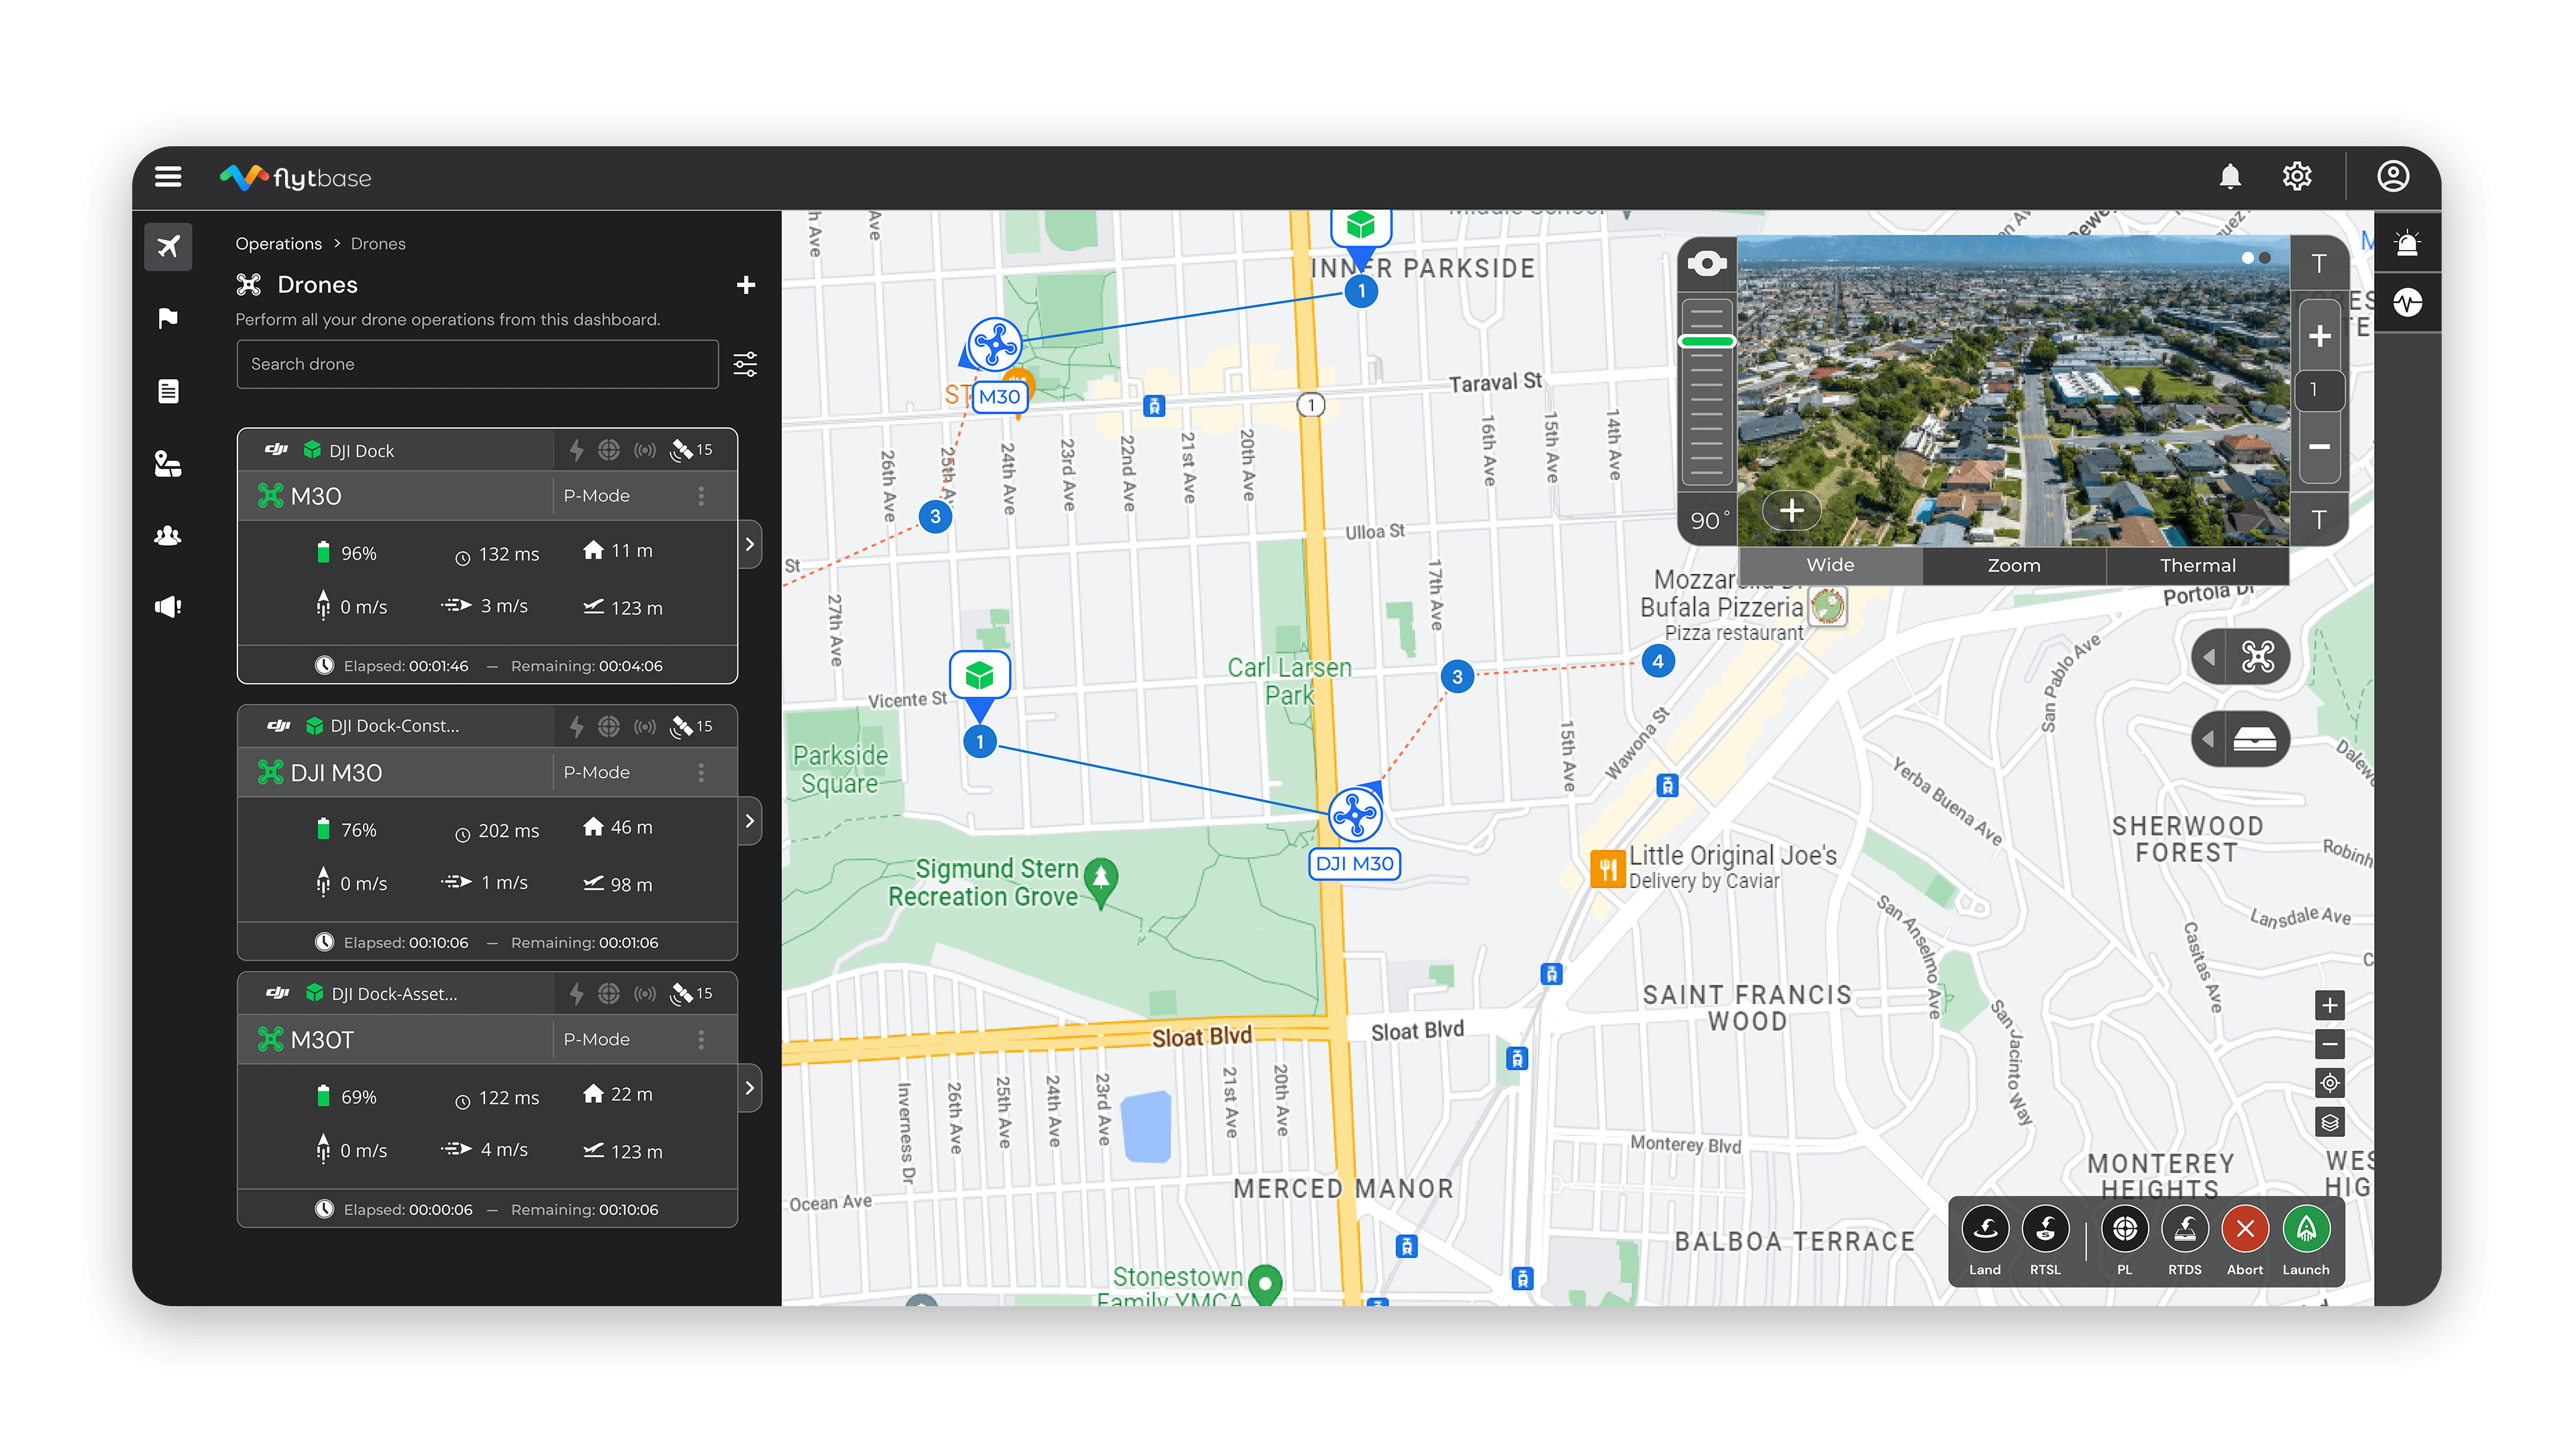Add new drone with plus button
The image size is (2576, 1449).
pos(746,285)
